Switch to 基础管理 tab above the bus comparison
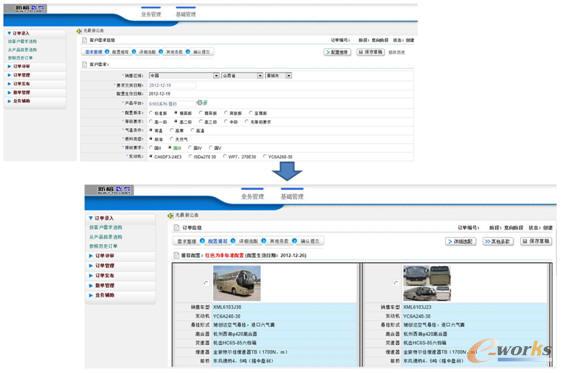Viewport: 562px width, 373px height. [x=292, y=196]
